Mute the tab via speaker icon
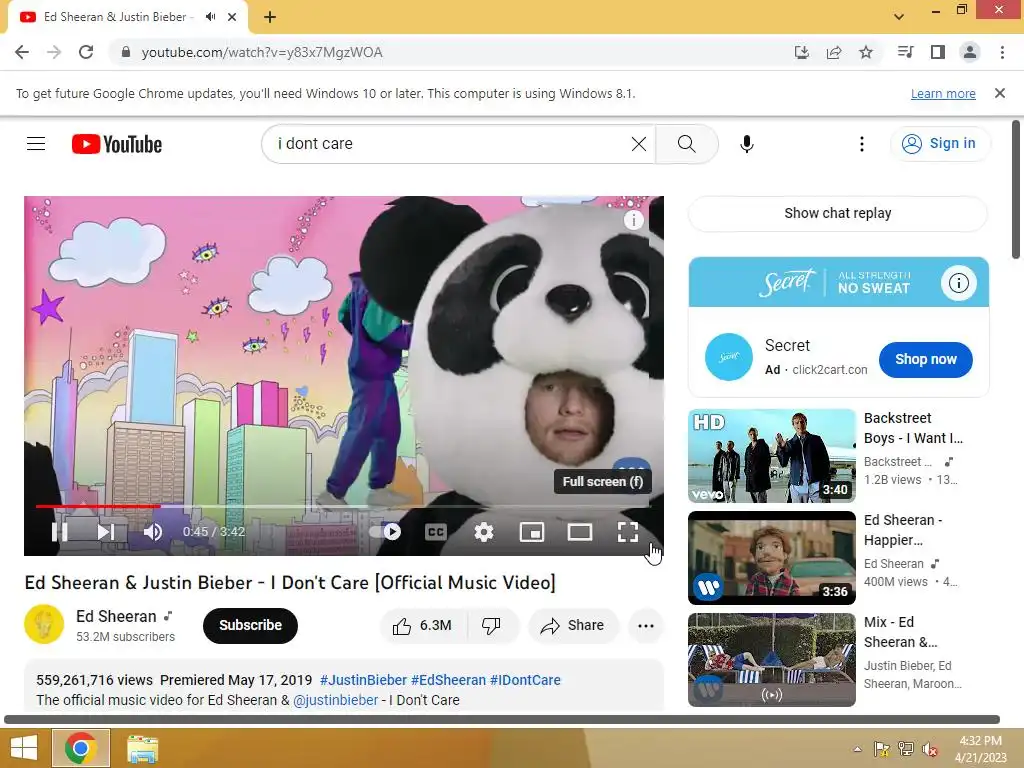This screenshot has width=1024, height=768. pos(210,17)
